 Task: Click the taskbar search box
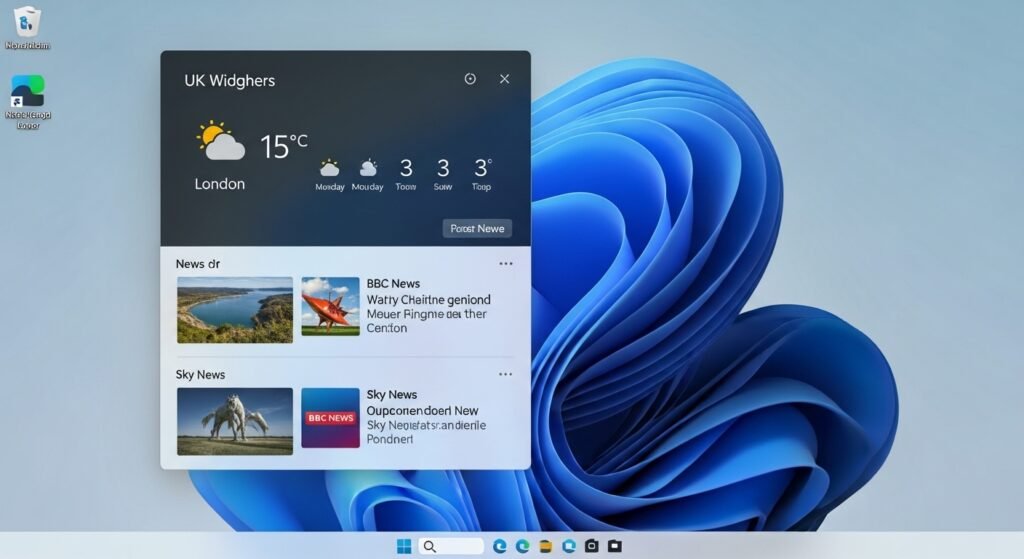click(x=451, y=546)
